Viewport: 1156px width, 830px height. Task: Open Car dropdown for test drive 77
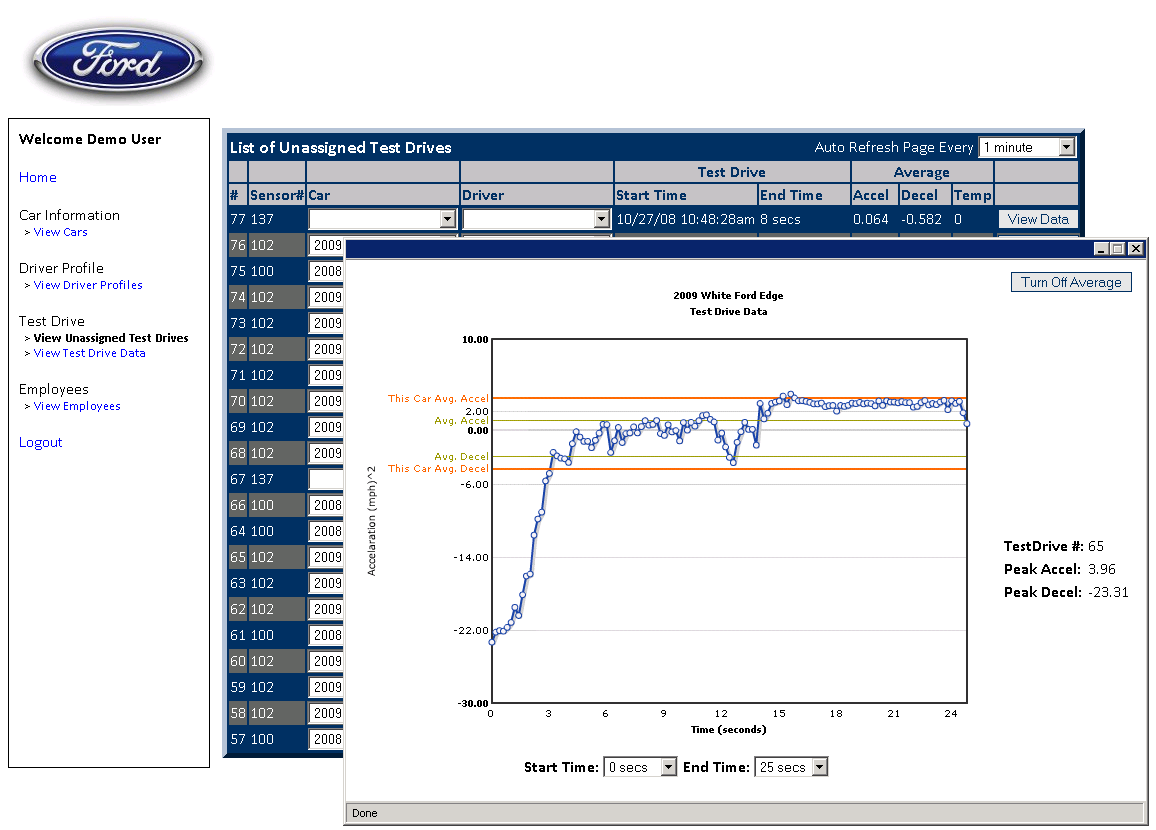click(382, 219)
